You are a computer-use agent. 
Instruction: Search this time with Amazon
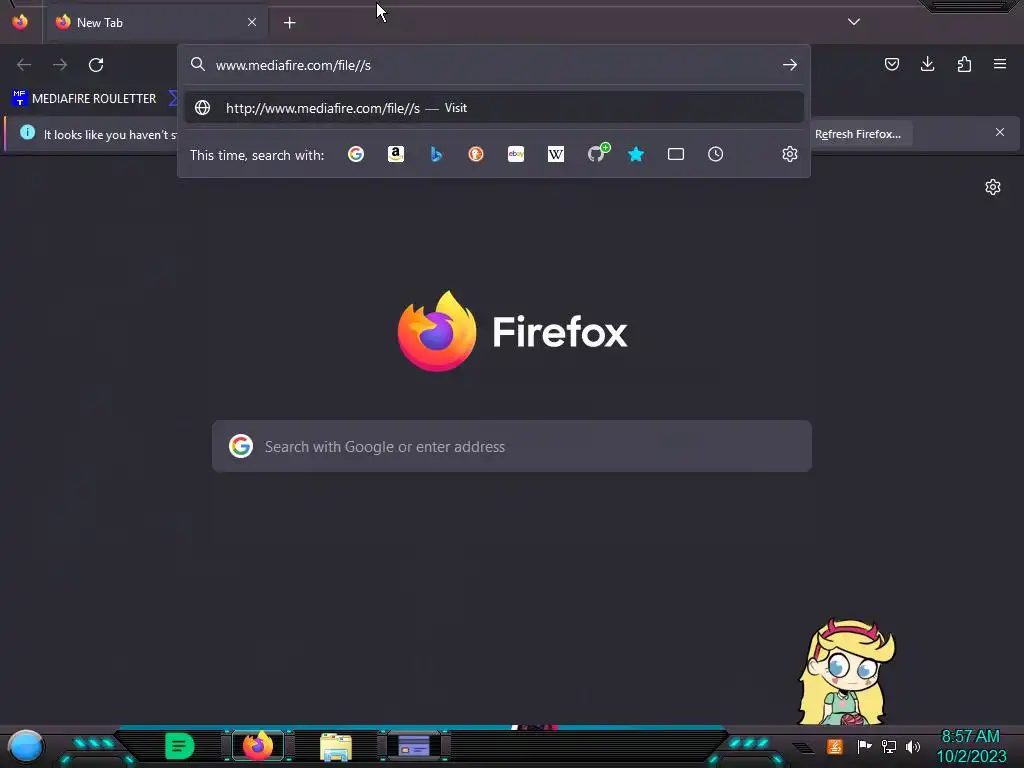coord(396,154)
